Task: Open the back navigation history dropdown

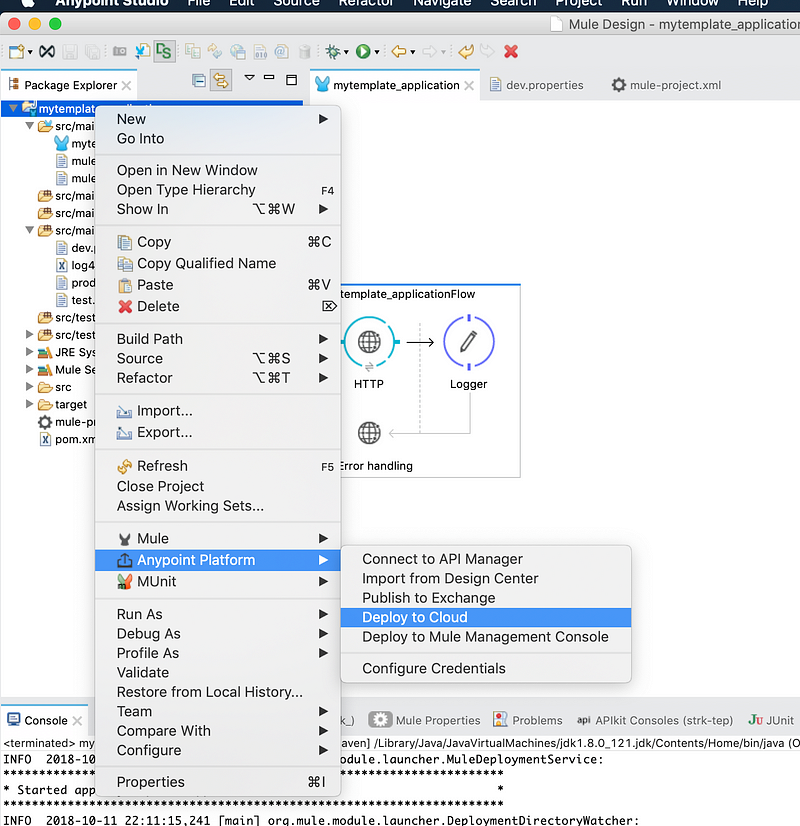Action: click(x=413, y=52)
